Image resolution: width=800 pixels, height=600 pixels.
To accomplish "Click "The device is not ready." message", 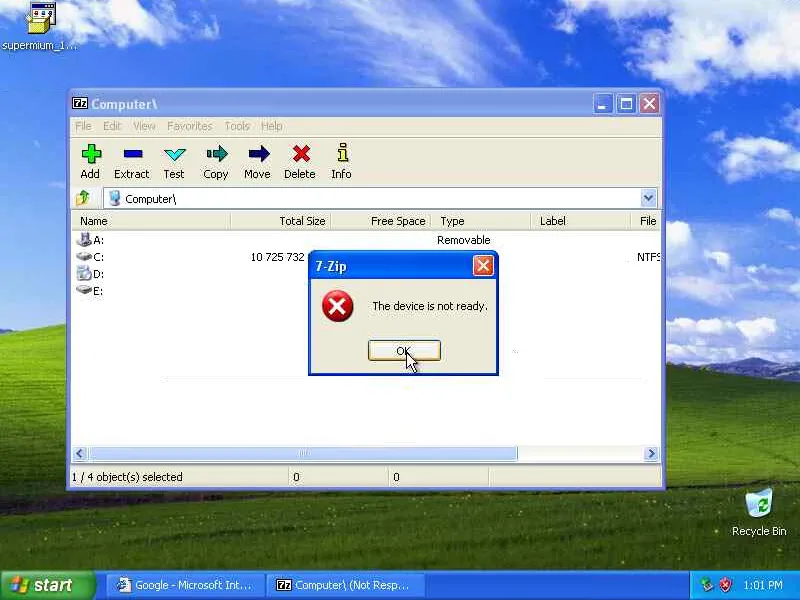I will click(x=430, y=306).
